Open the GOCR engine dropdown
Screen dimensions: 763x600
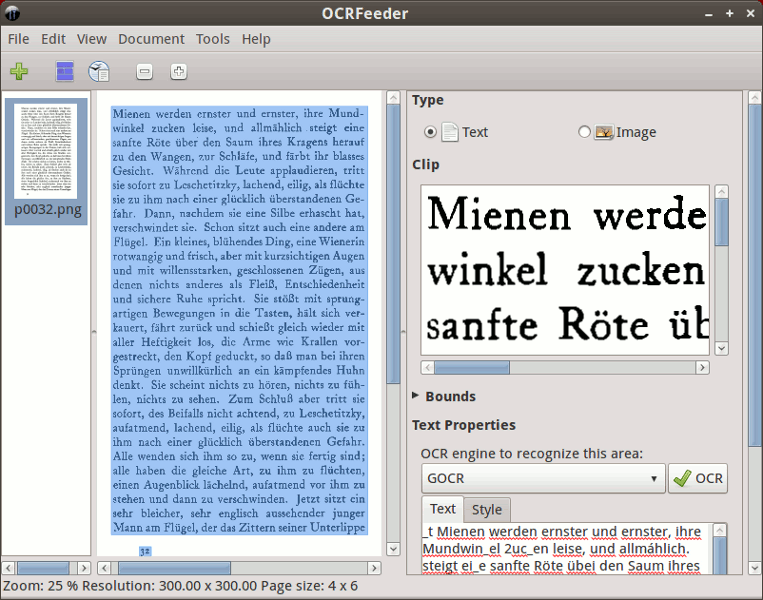[543, 478]
